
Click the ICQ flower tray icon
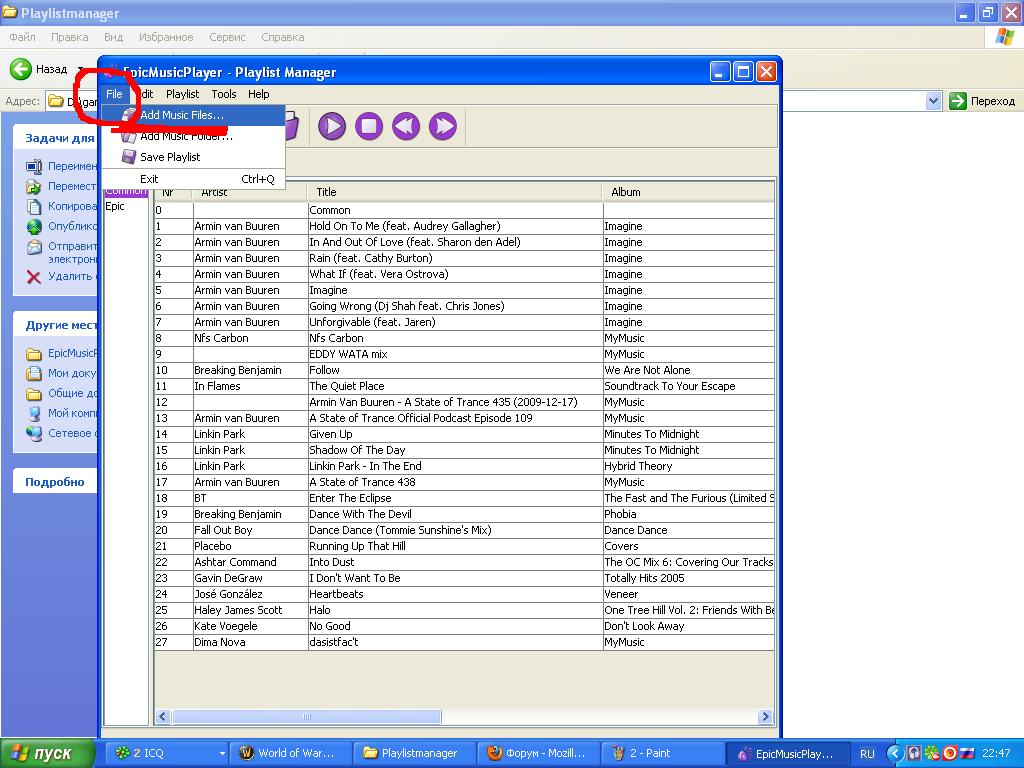click(931, 753)
